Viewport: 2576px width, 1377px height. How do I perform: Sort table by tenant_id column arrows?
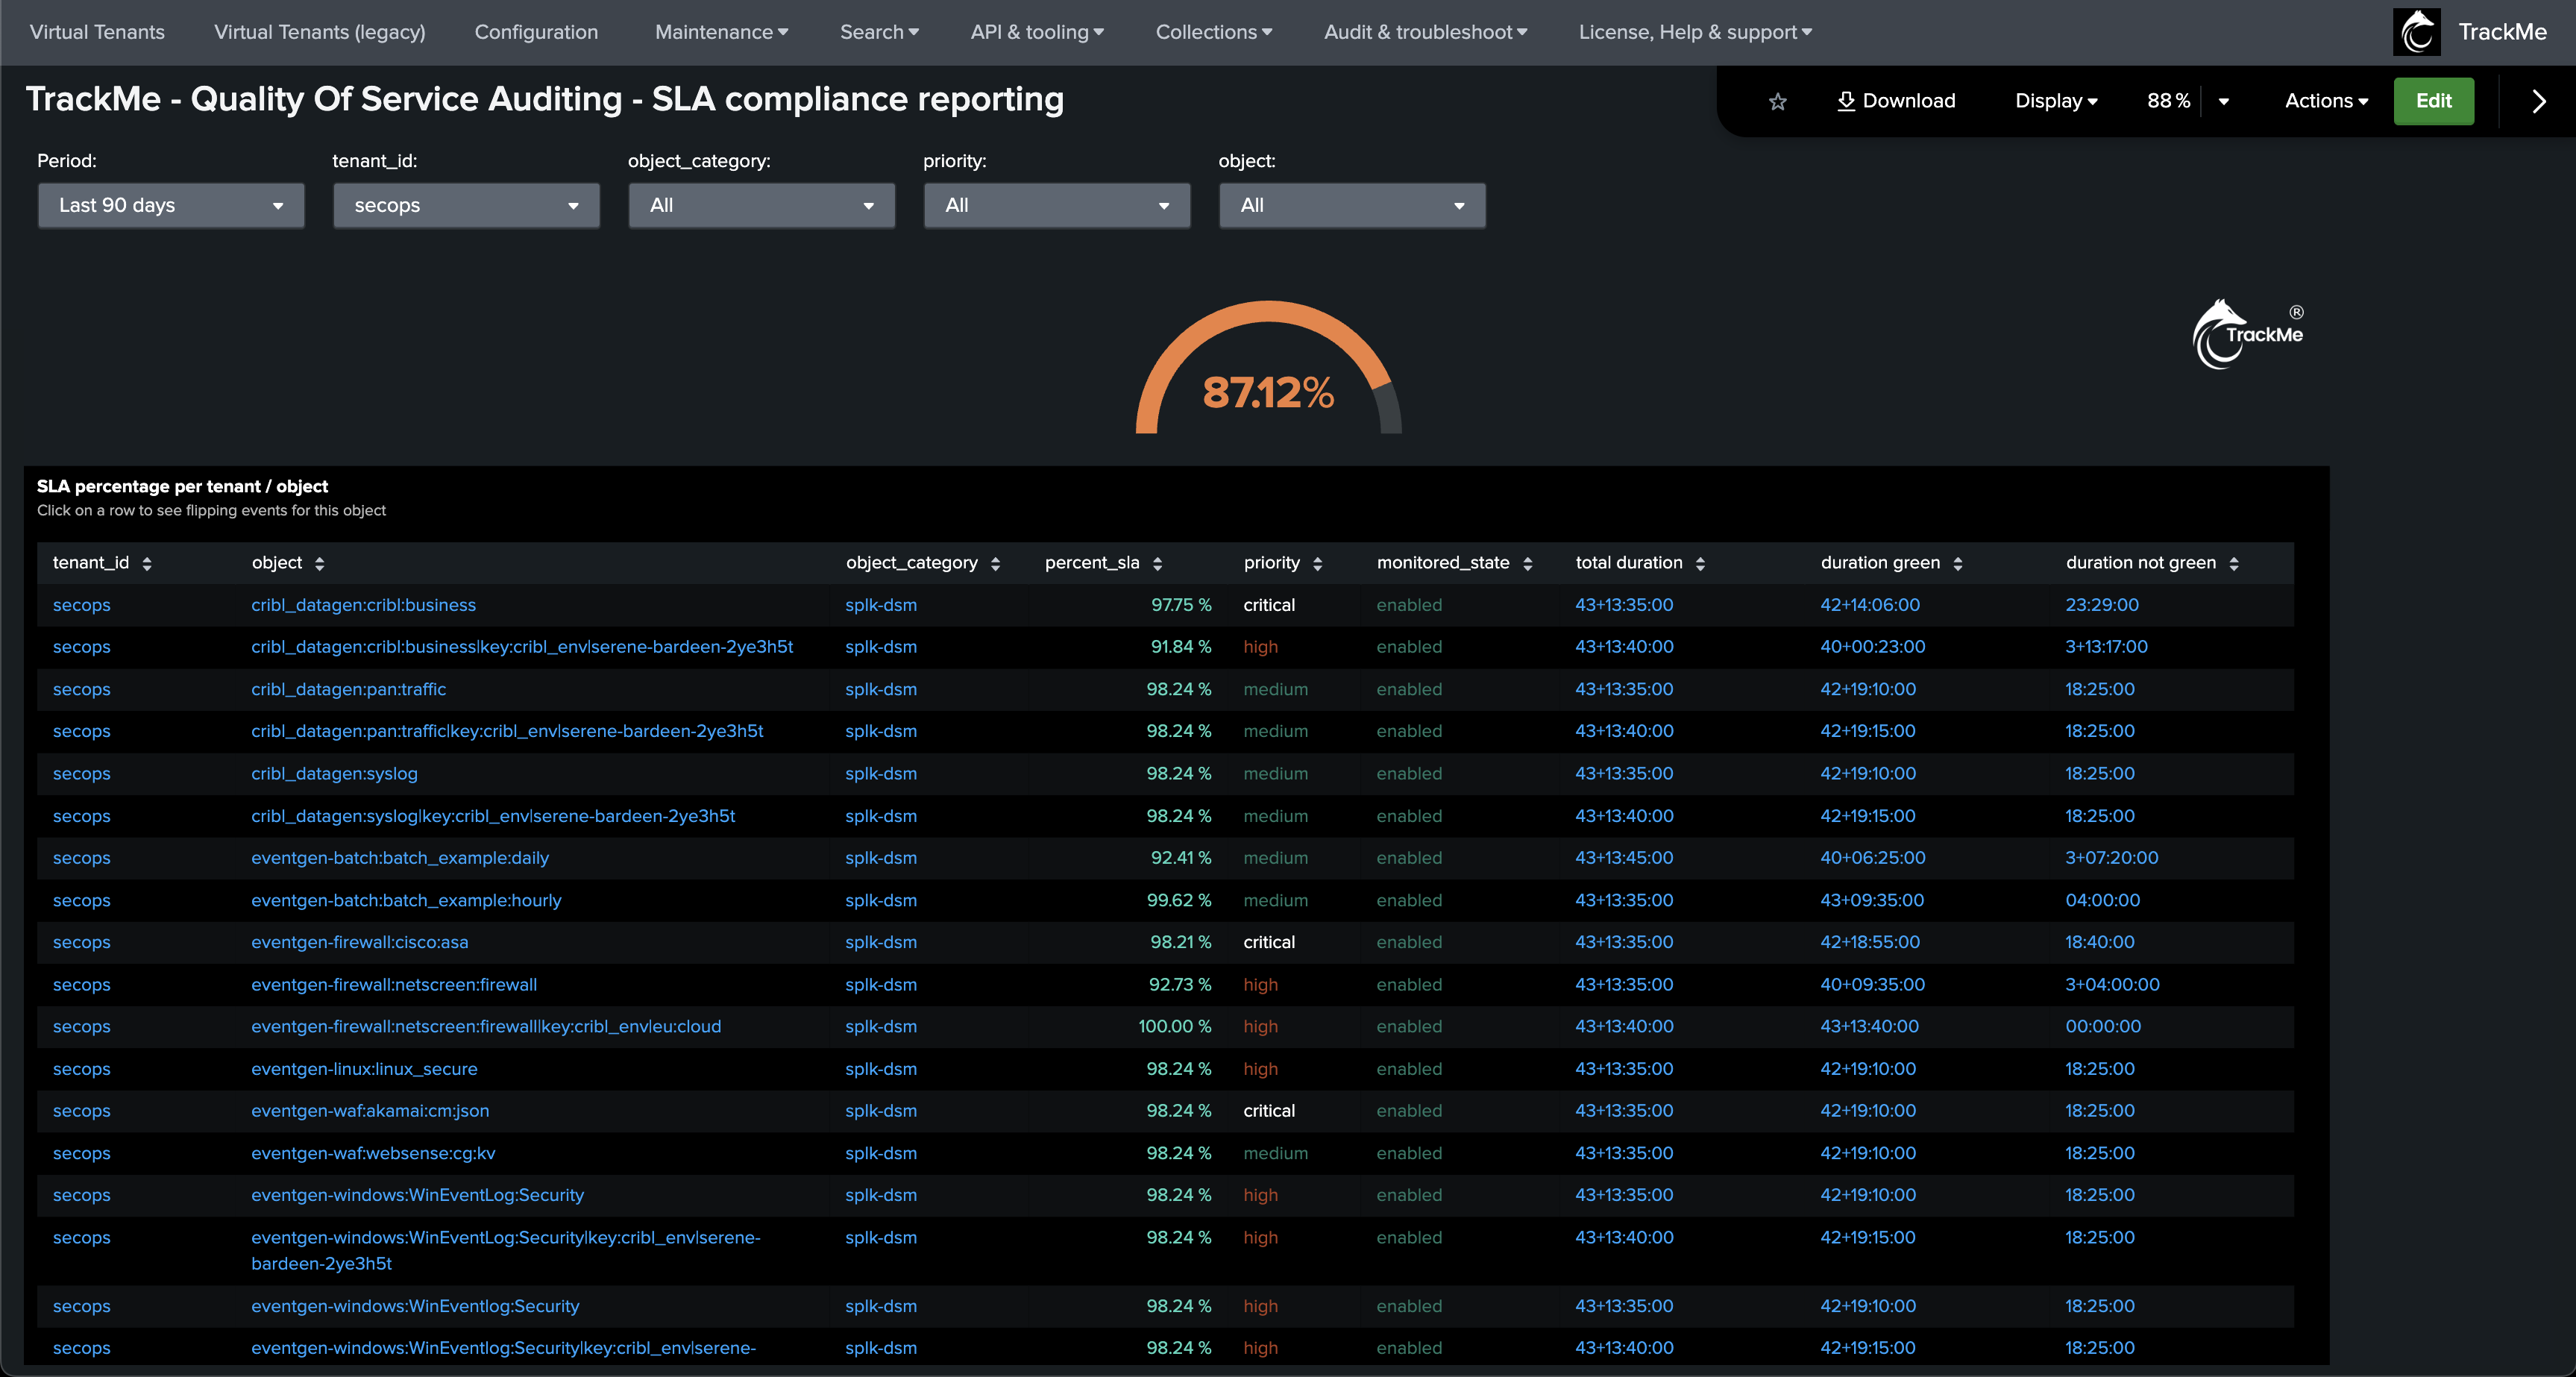point(147,563)
